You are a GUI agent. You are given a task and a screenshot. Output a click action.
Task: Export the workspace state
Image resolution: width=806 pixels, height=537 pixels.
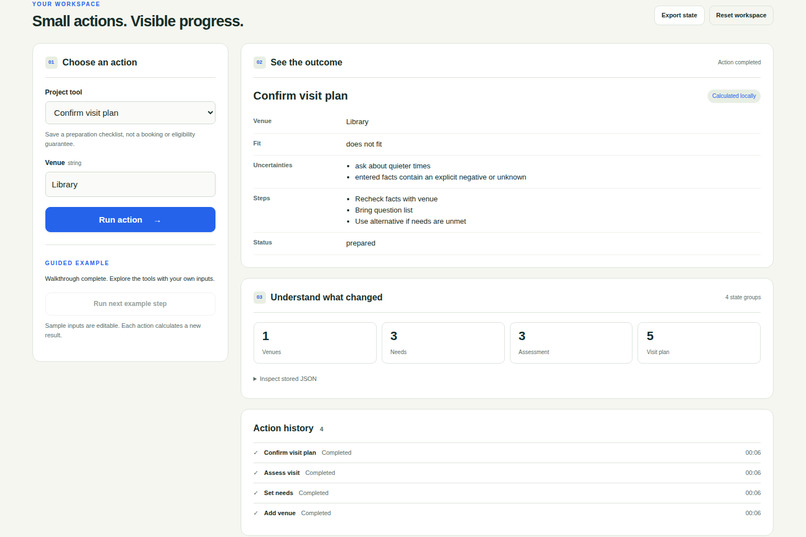pos(679,15)
